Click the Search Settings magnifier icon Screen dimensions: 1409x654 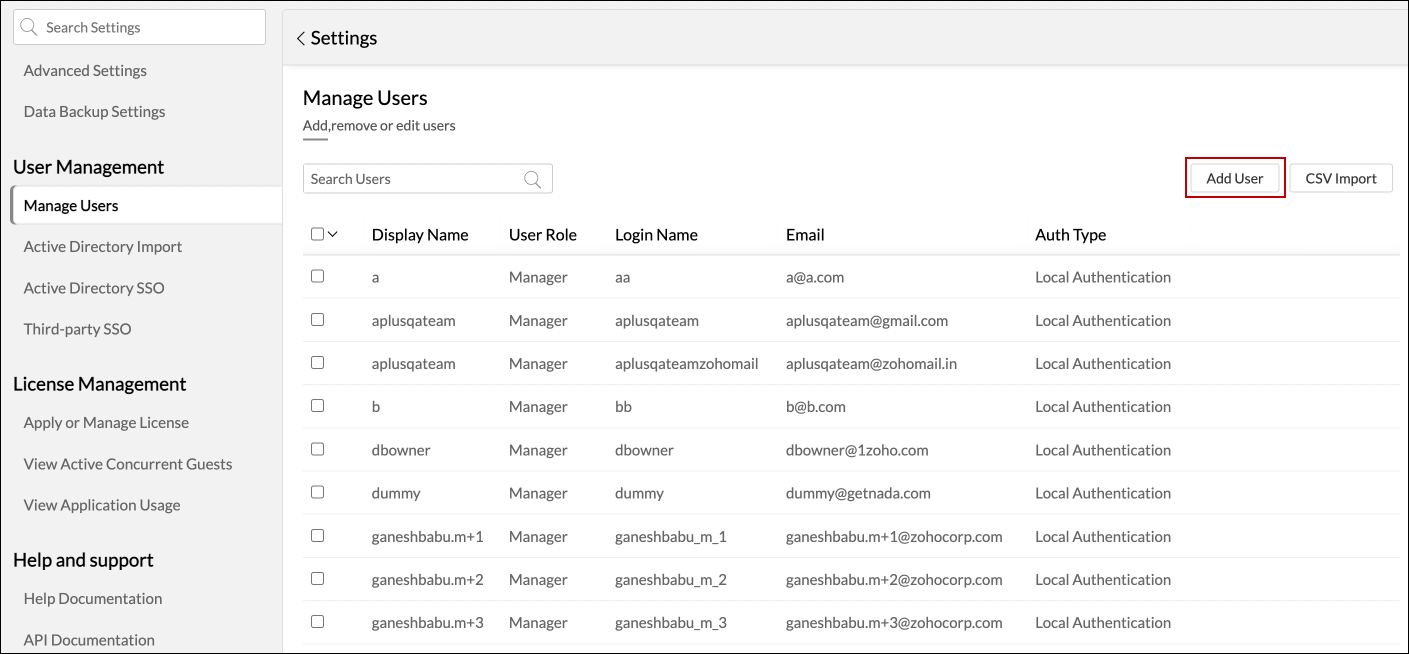tap(29, 28)
